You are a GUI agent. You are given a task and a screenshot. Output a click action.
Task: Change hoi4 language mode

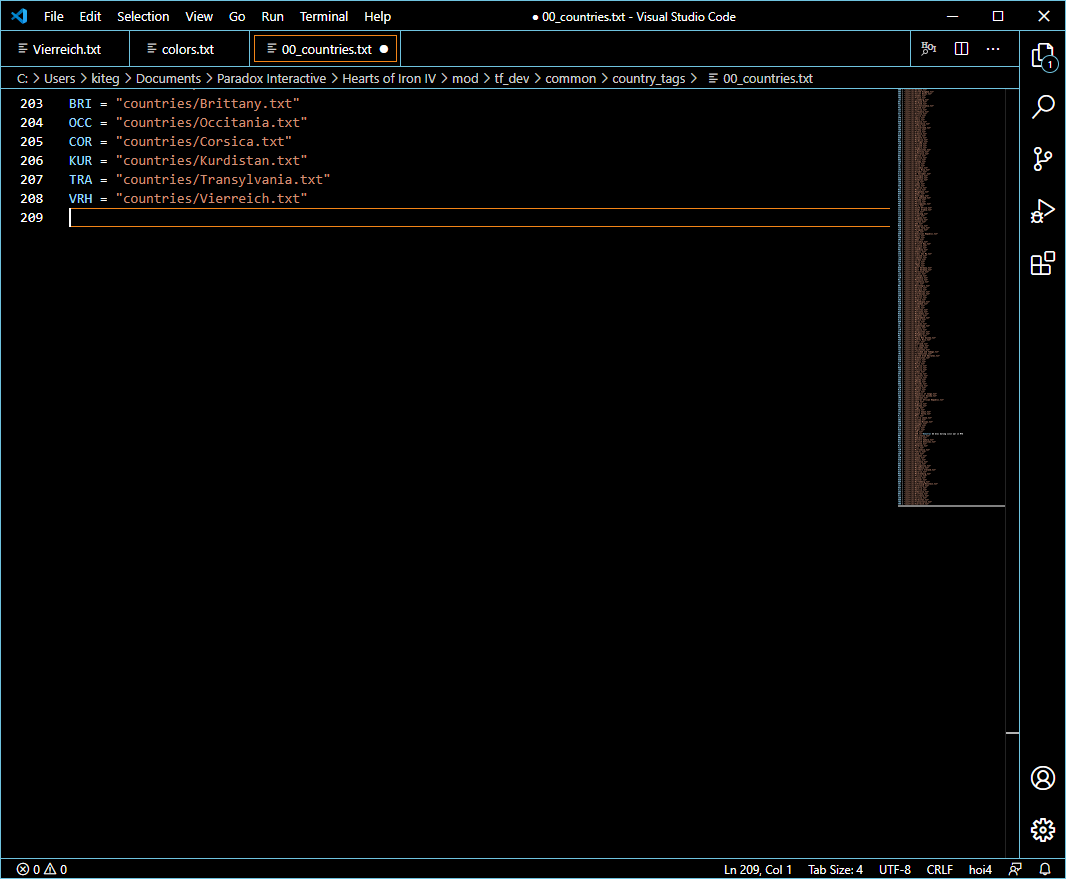(x=980, y=869)
